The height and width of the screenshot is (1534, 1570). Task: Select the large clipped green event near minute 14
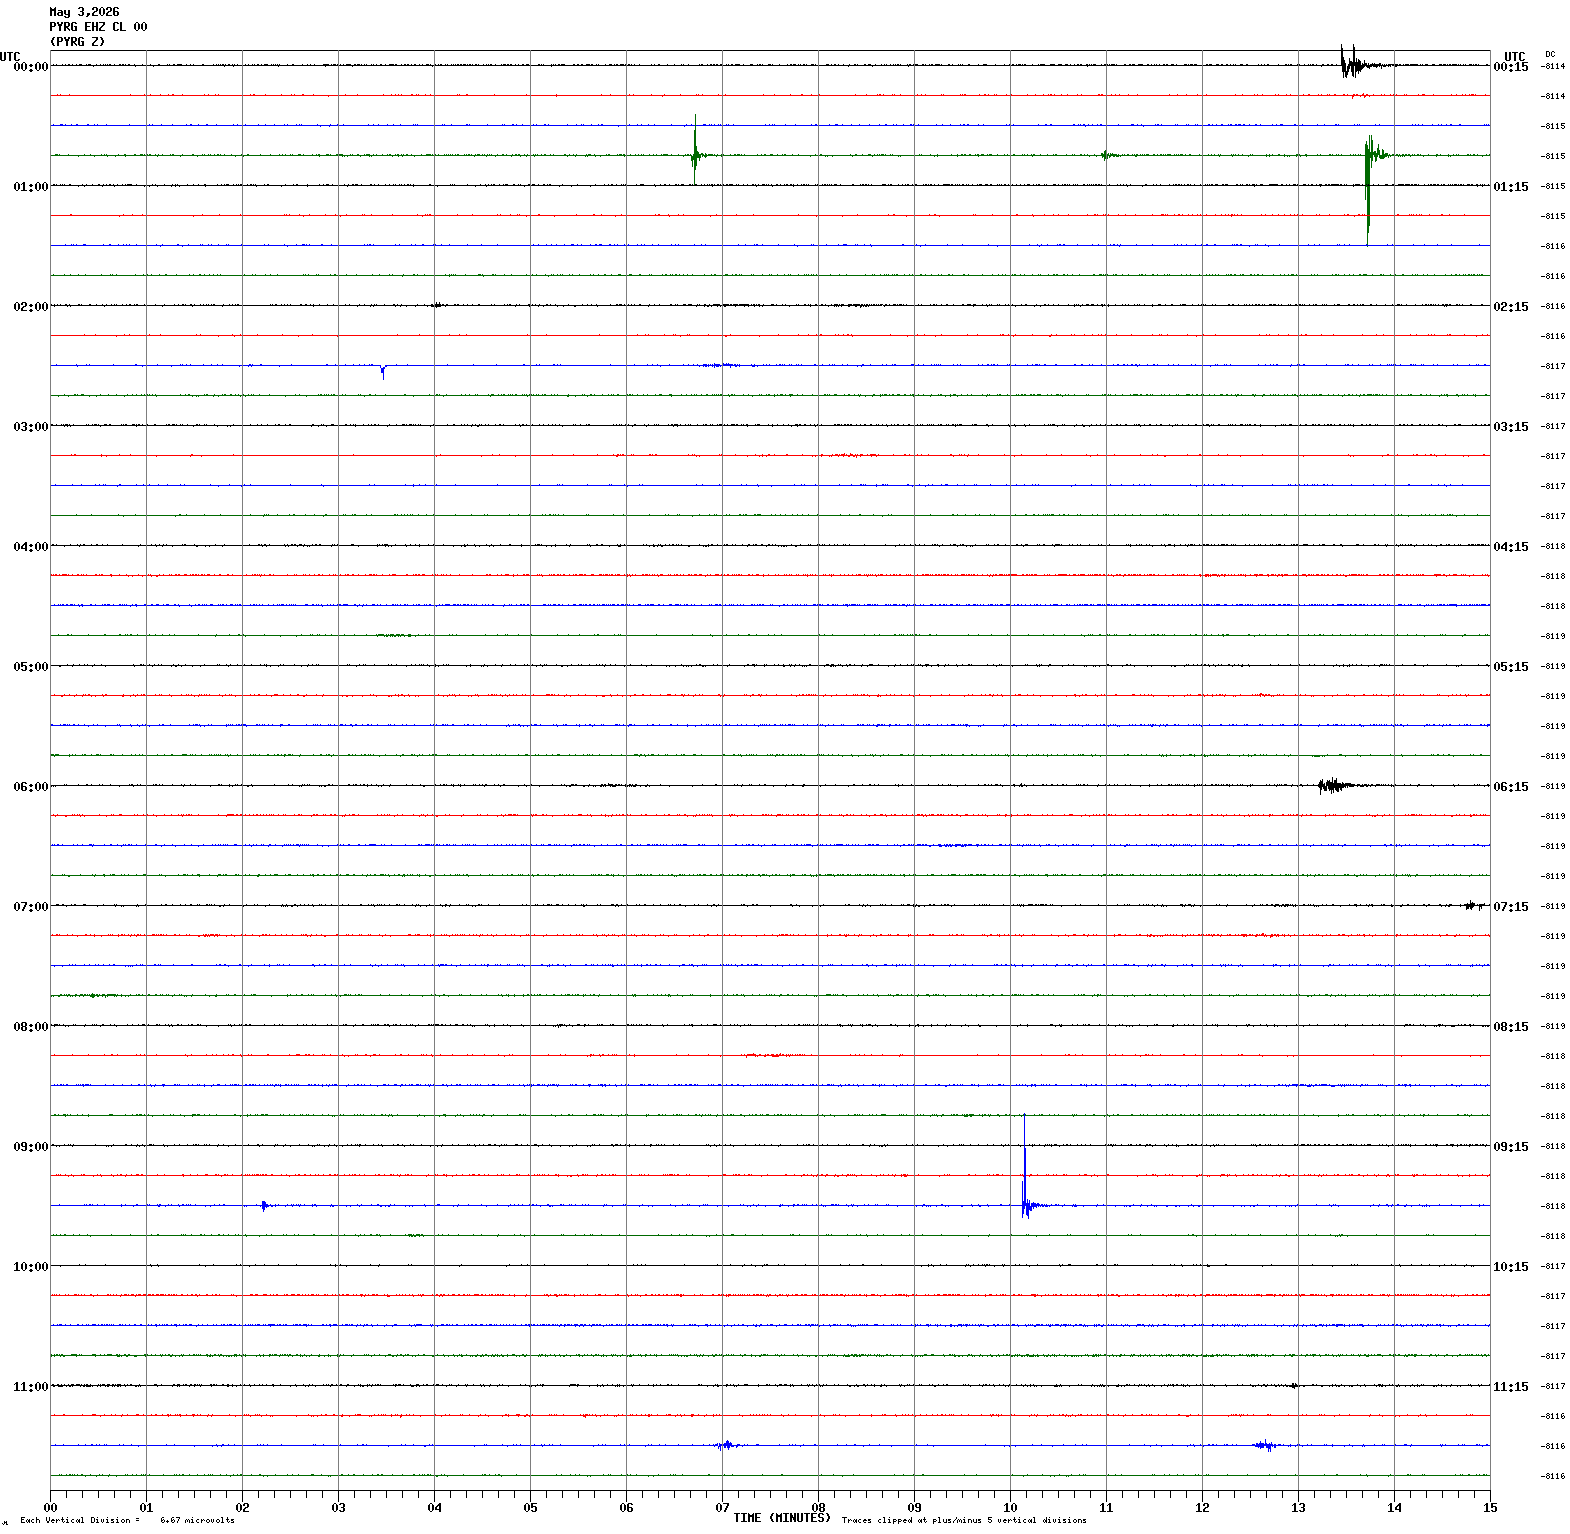point(1369,189)
